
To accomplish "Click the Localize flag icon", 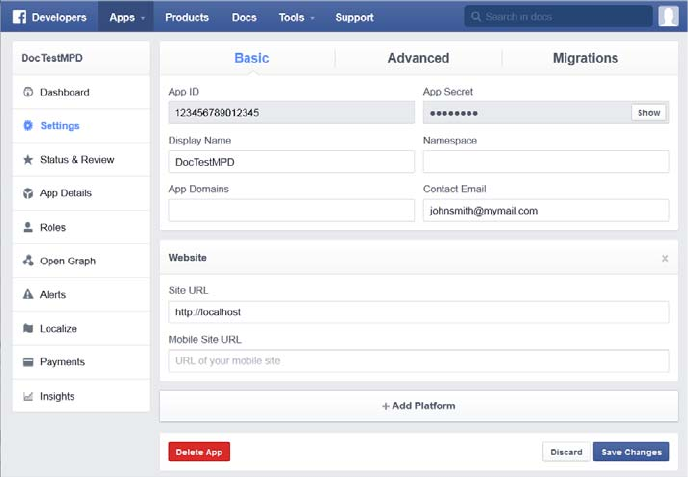I will [x=28, y=328].
